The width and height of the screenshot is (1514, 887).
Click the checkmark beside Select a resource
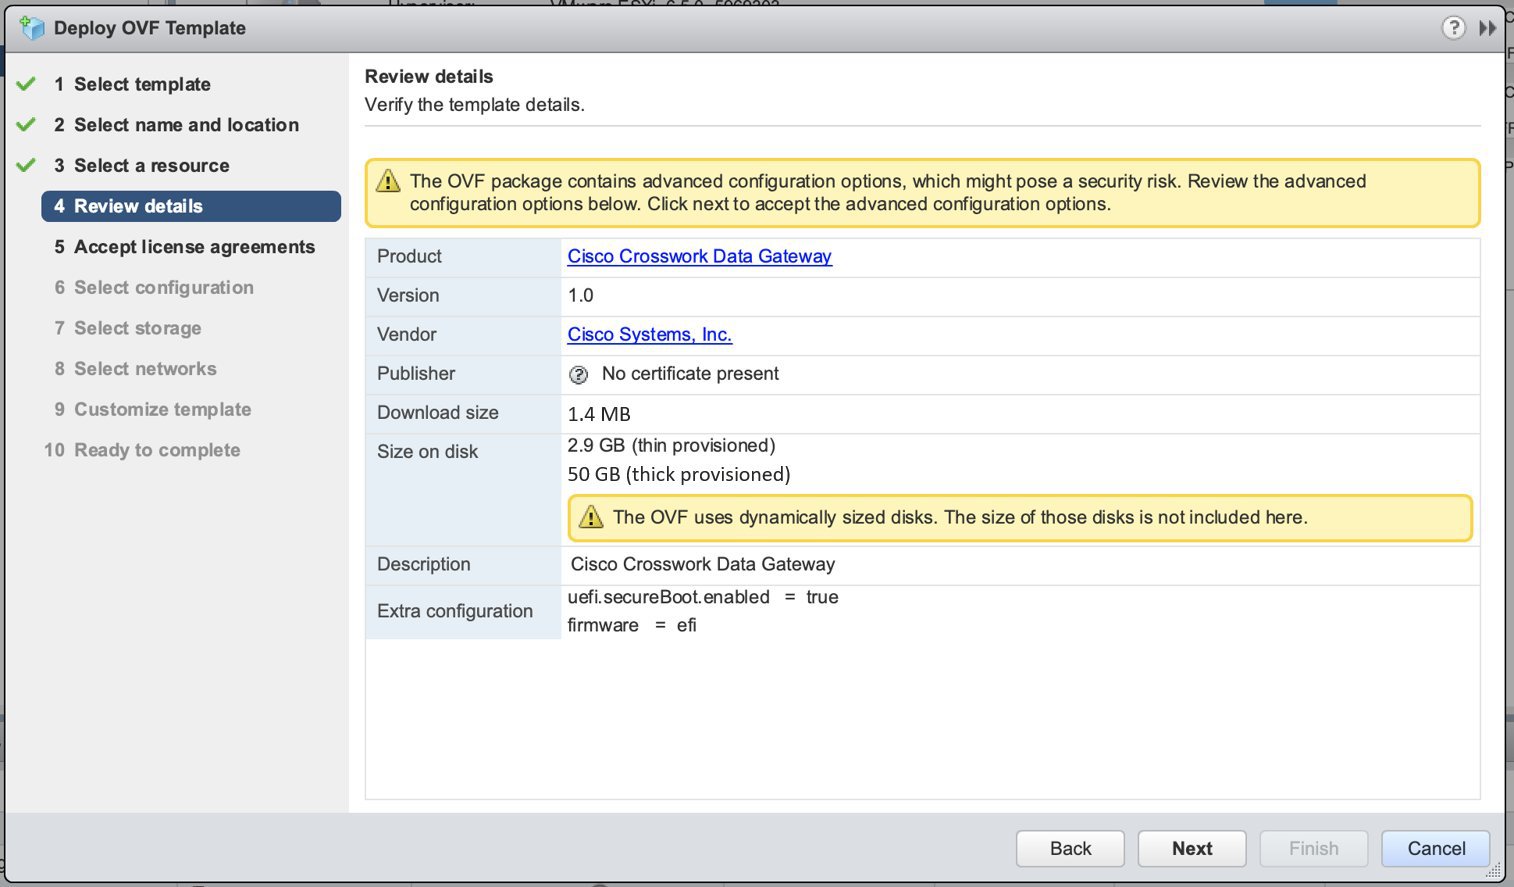tap(26, 165)
